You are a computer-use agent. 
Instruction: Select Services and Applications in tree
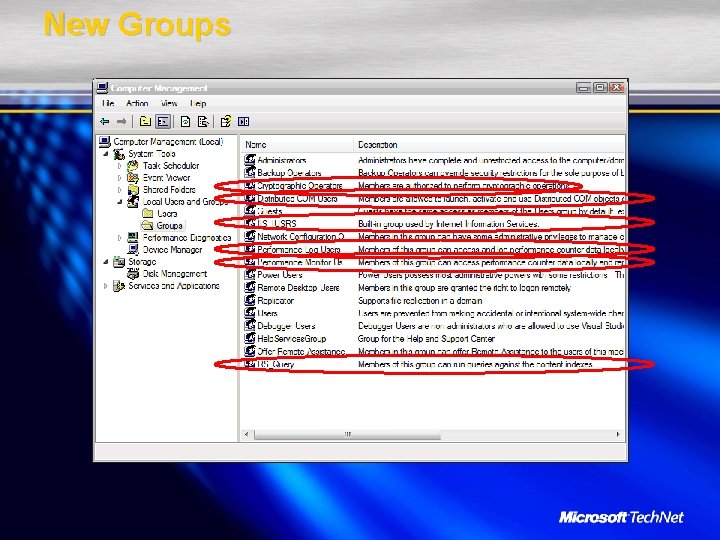[174, 286]
